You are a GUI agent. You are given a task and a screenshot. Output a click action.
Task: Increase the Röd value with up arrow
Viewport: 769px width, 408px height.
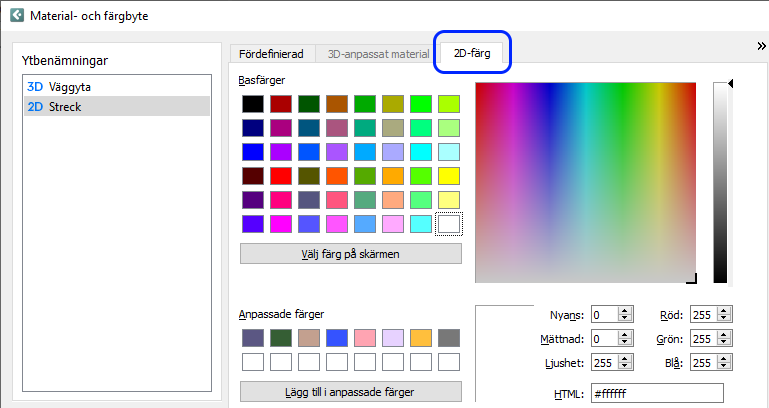click(x=725, y=310)
